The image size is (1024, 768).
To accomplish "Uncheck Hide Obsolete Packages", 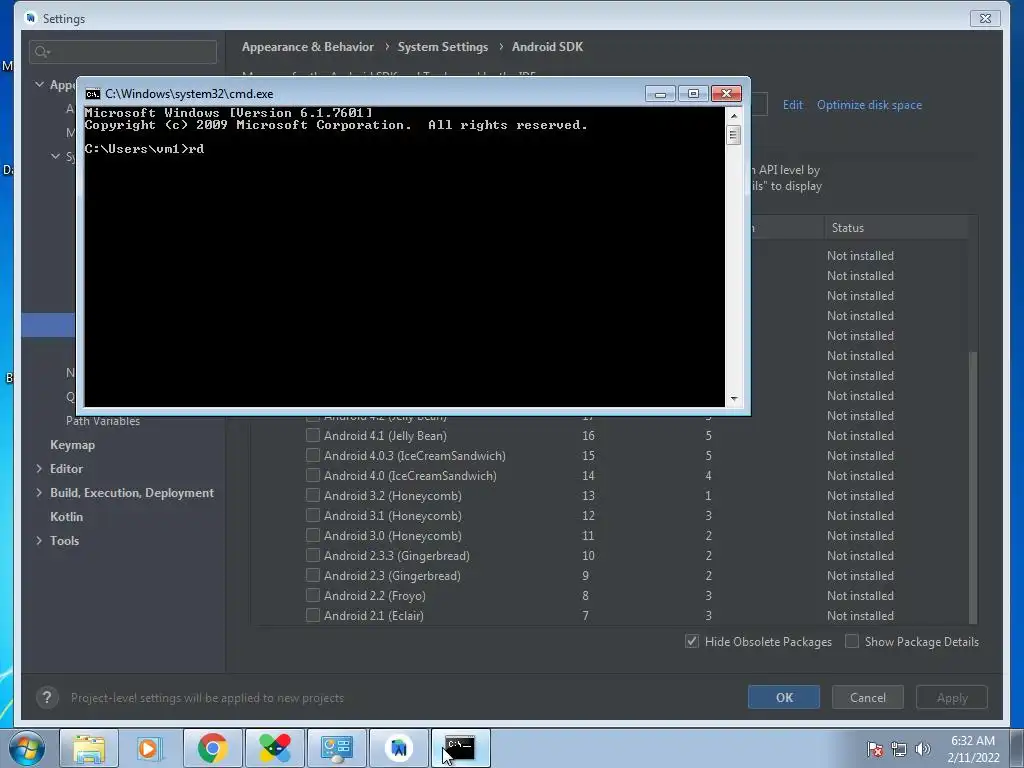I will [x=692, y=641].
